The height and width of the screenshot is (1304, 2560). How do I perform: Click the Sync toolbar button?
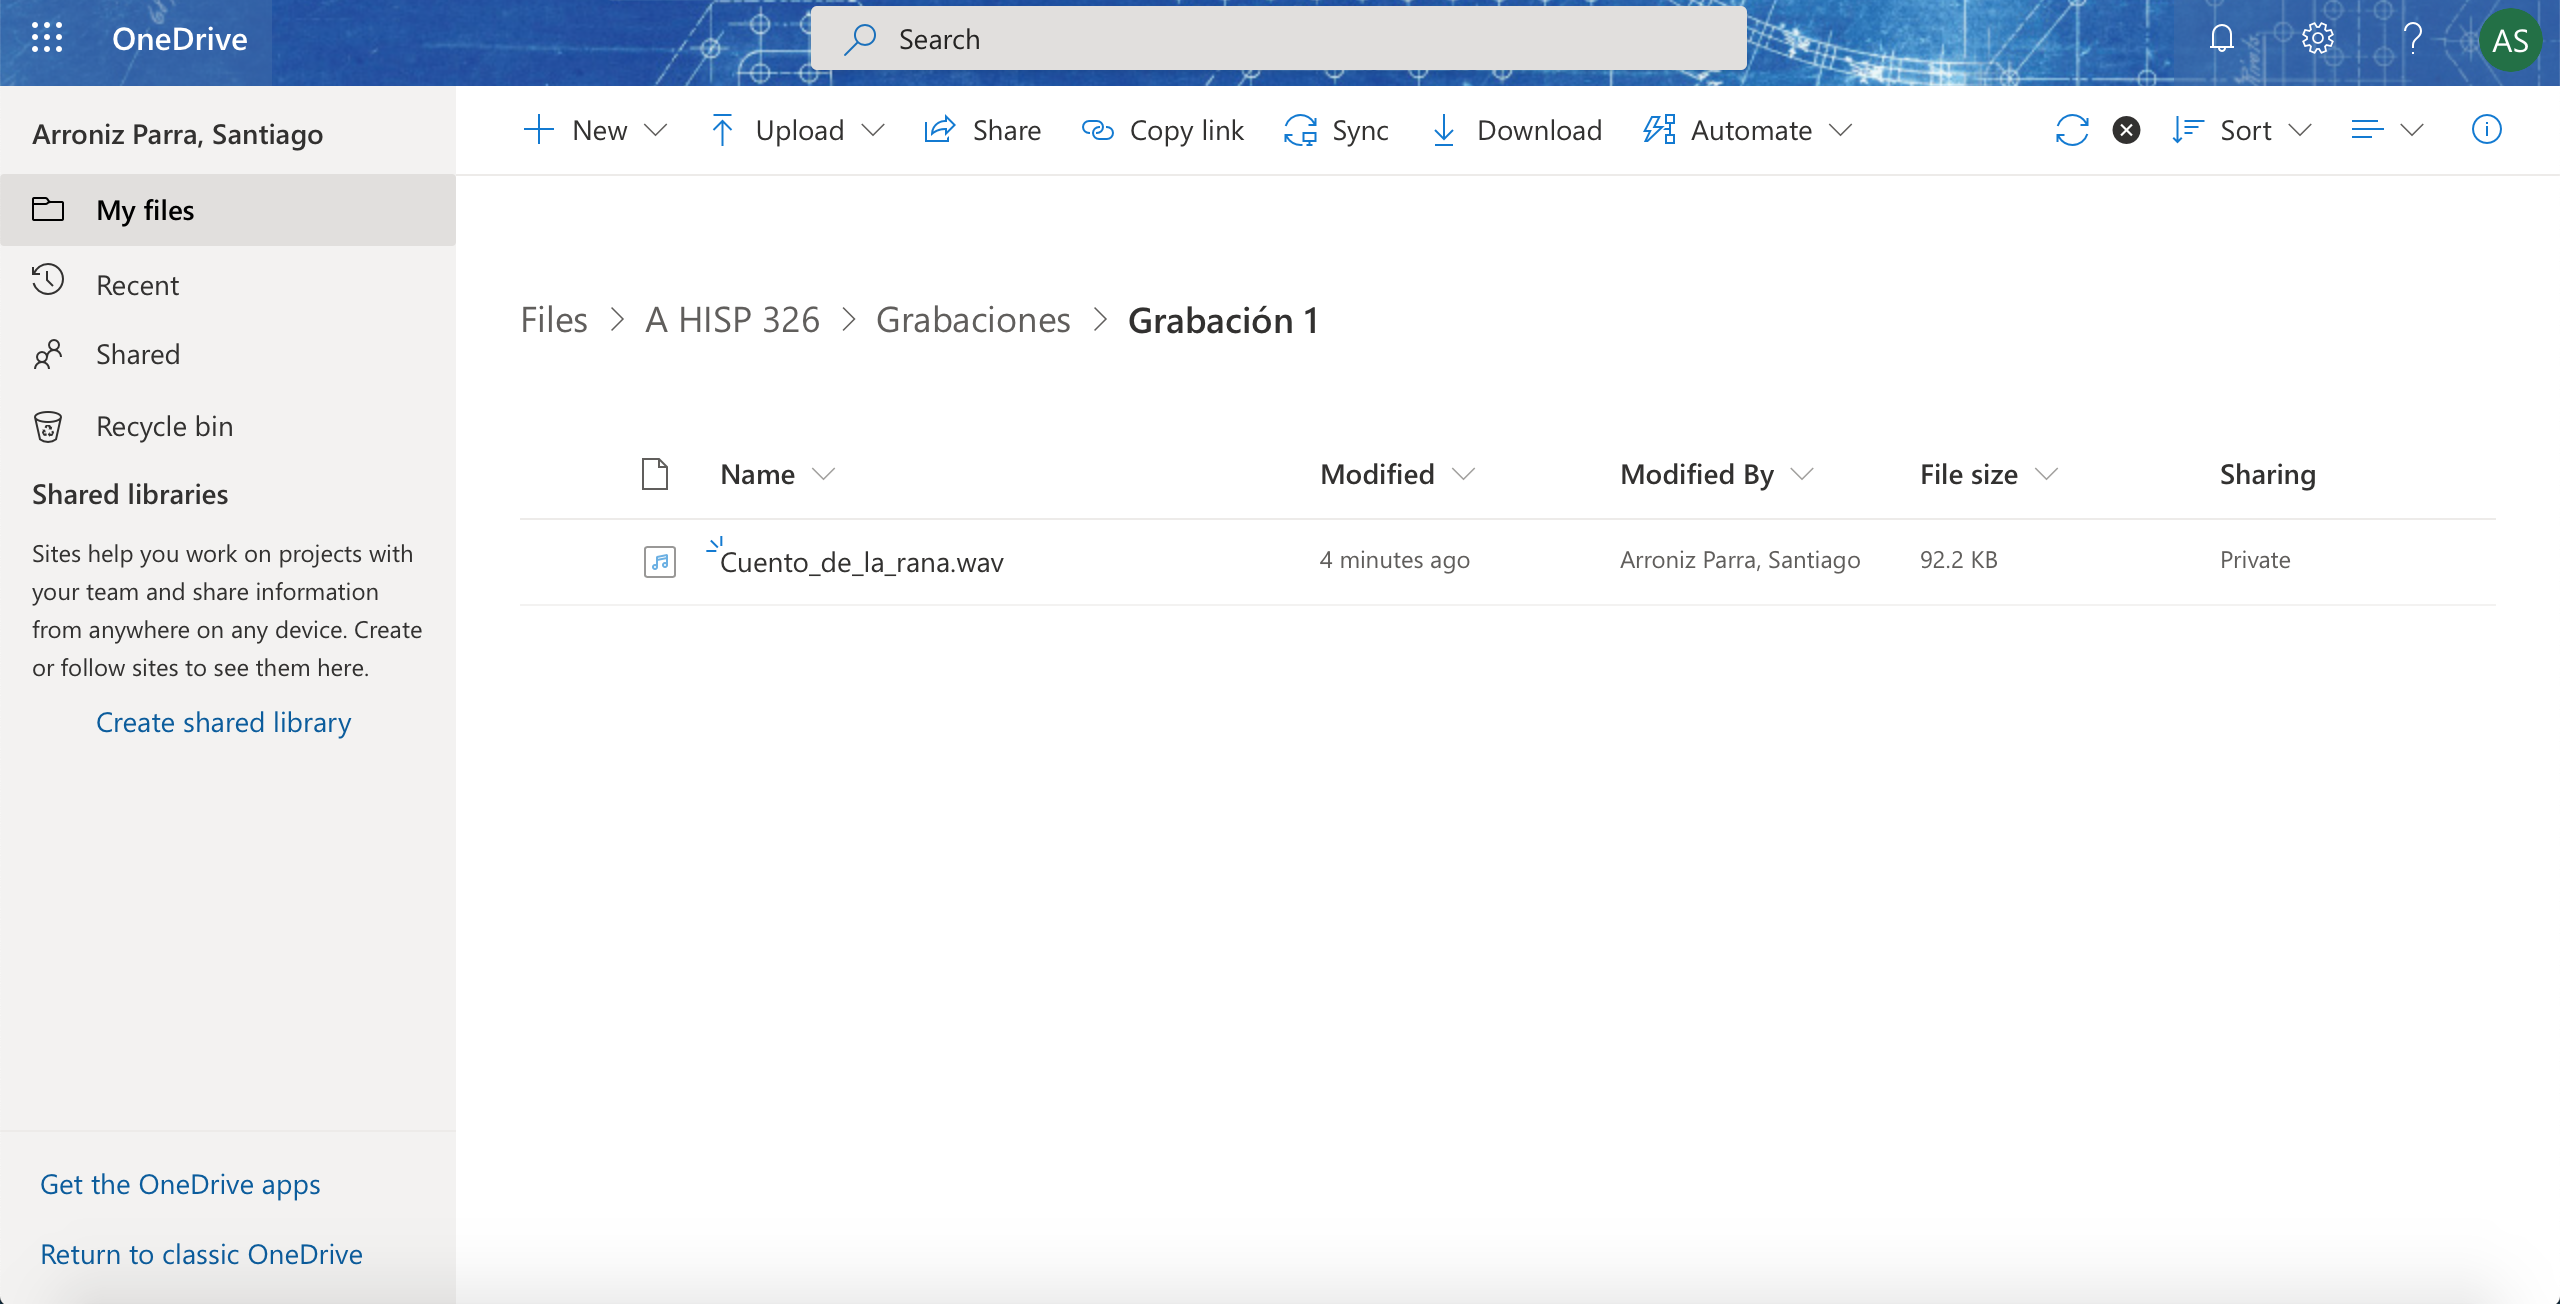click(1337, 130)
